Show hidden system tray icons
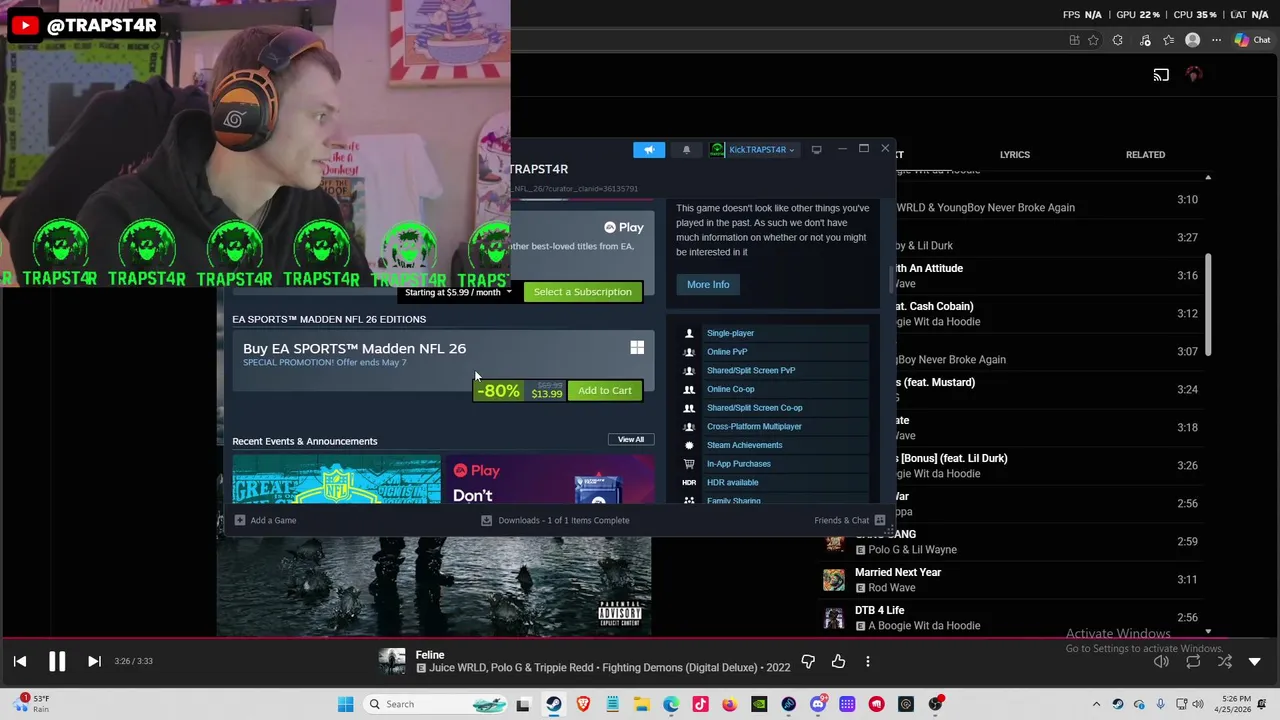This screenshot has width=1280, height=720. click(1096, 704)
